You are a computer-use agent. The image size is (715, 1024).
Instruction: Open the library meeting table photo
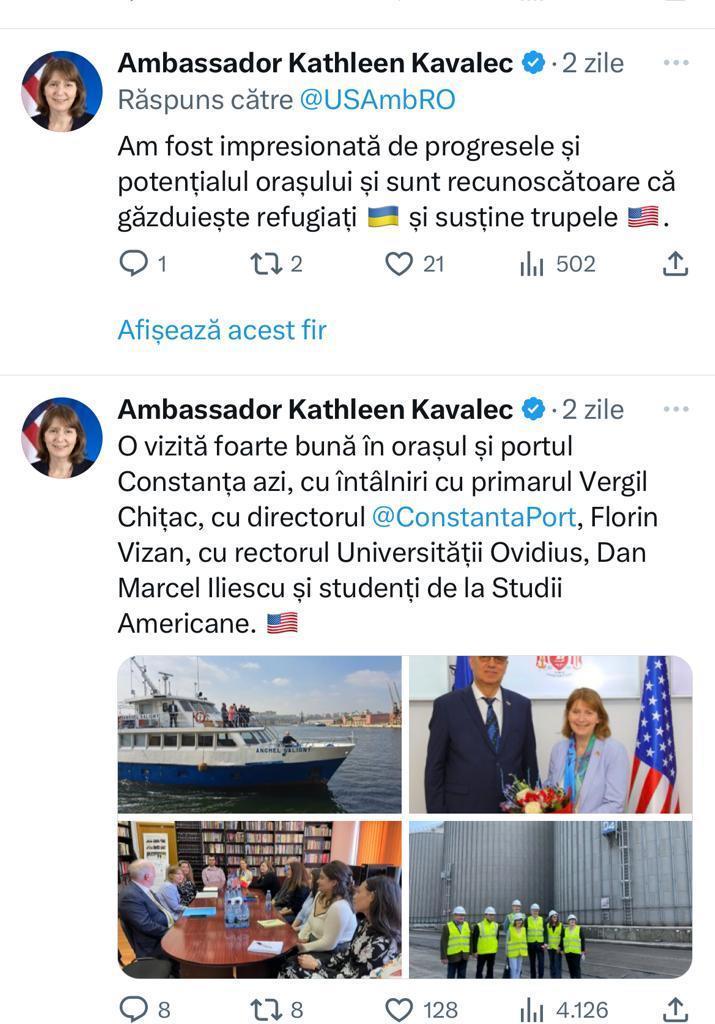(259, 899)
